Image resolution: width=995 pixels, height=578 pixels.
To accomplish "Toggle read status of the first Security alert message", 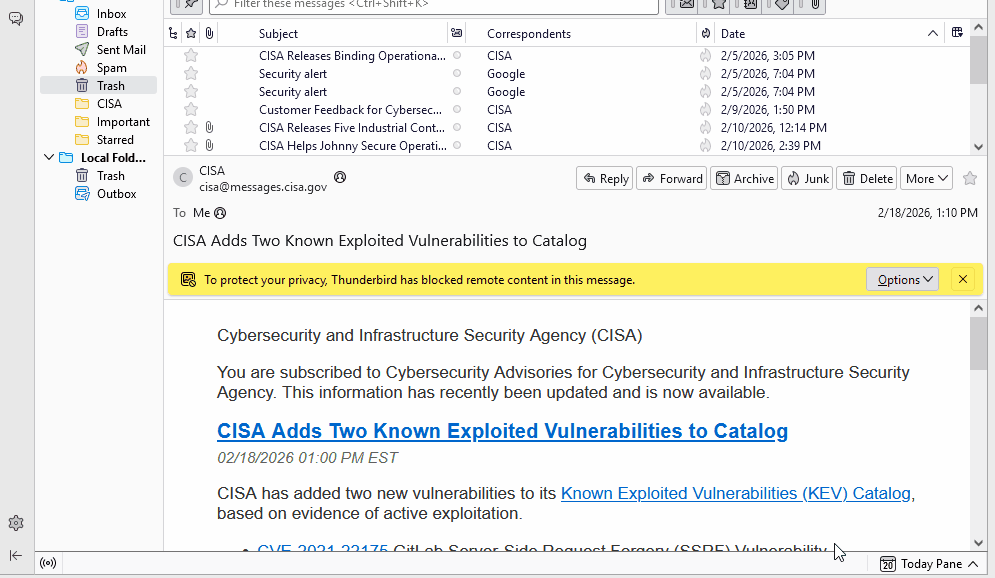I will point(457,74).
